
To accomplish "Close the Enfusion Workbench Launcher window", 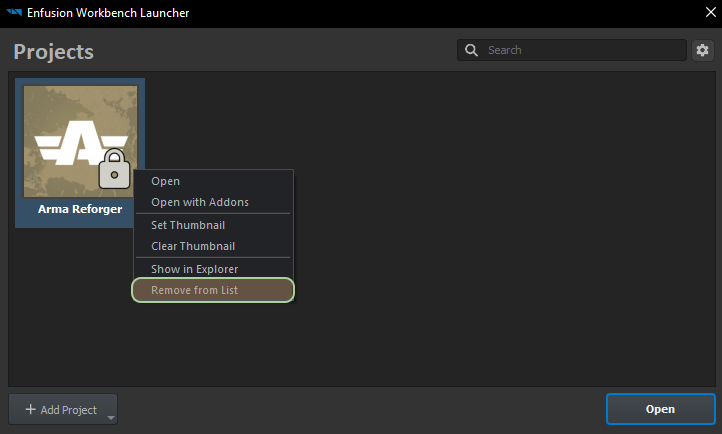I will tap(710, 12).
